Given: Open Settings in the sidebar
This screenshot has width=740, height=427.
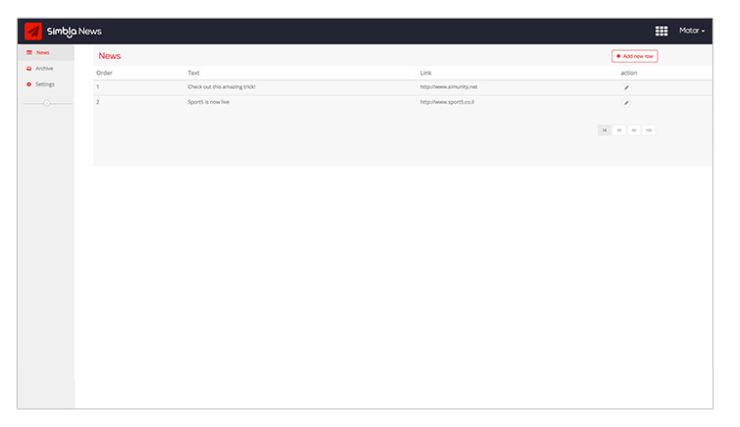Looking at the screenshot, I should 46,84.
